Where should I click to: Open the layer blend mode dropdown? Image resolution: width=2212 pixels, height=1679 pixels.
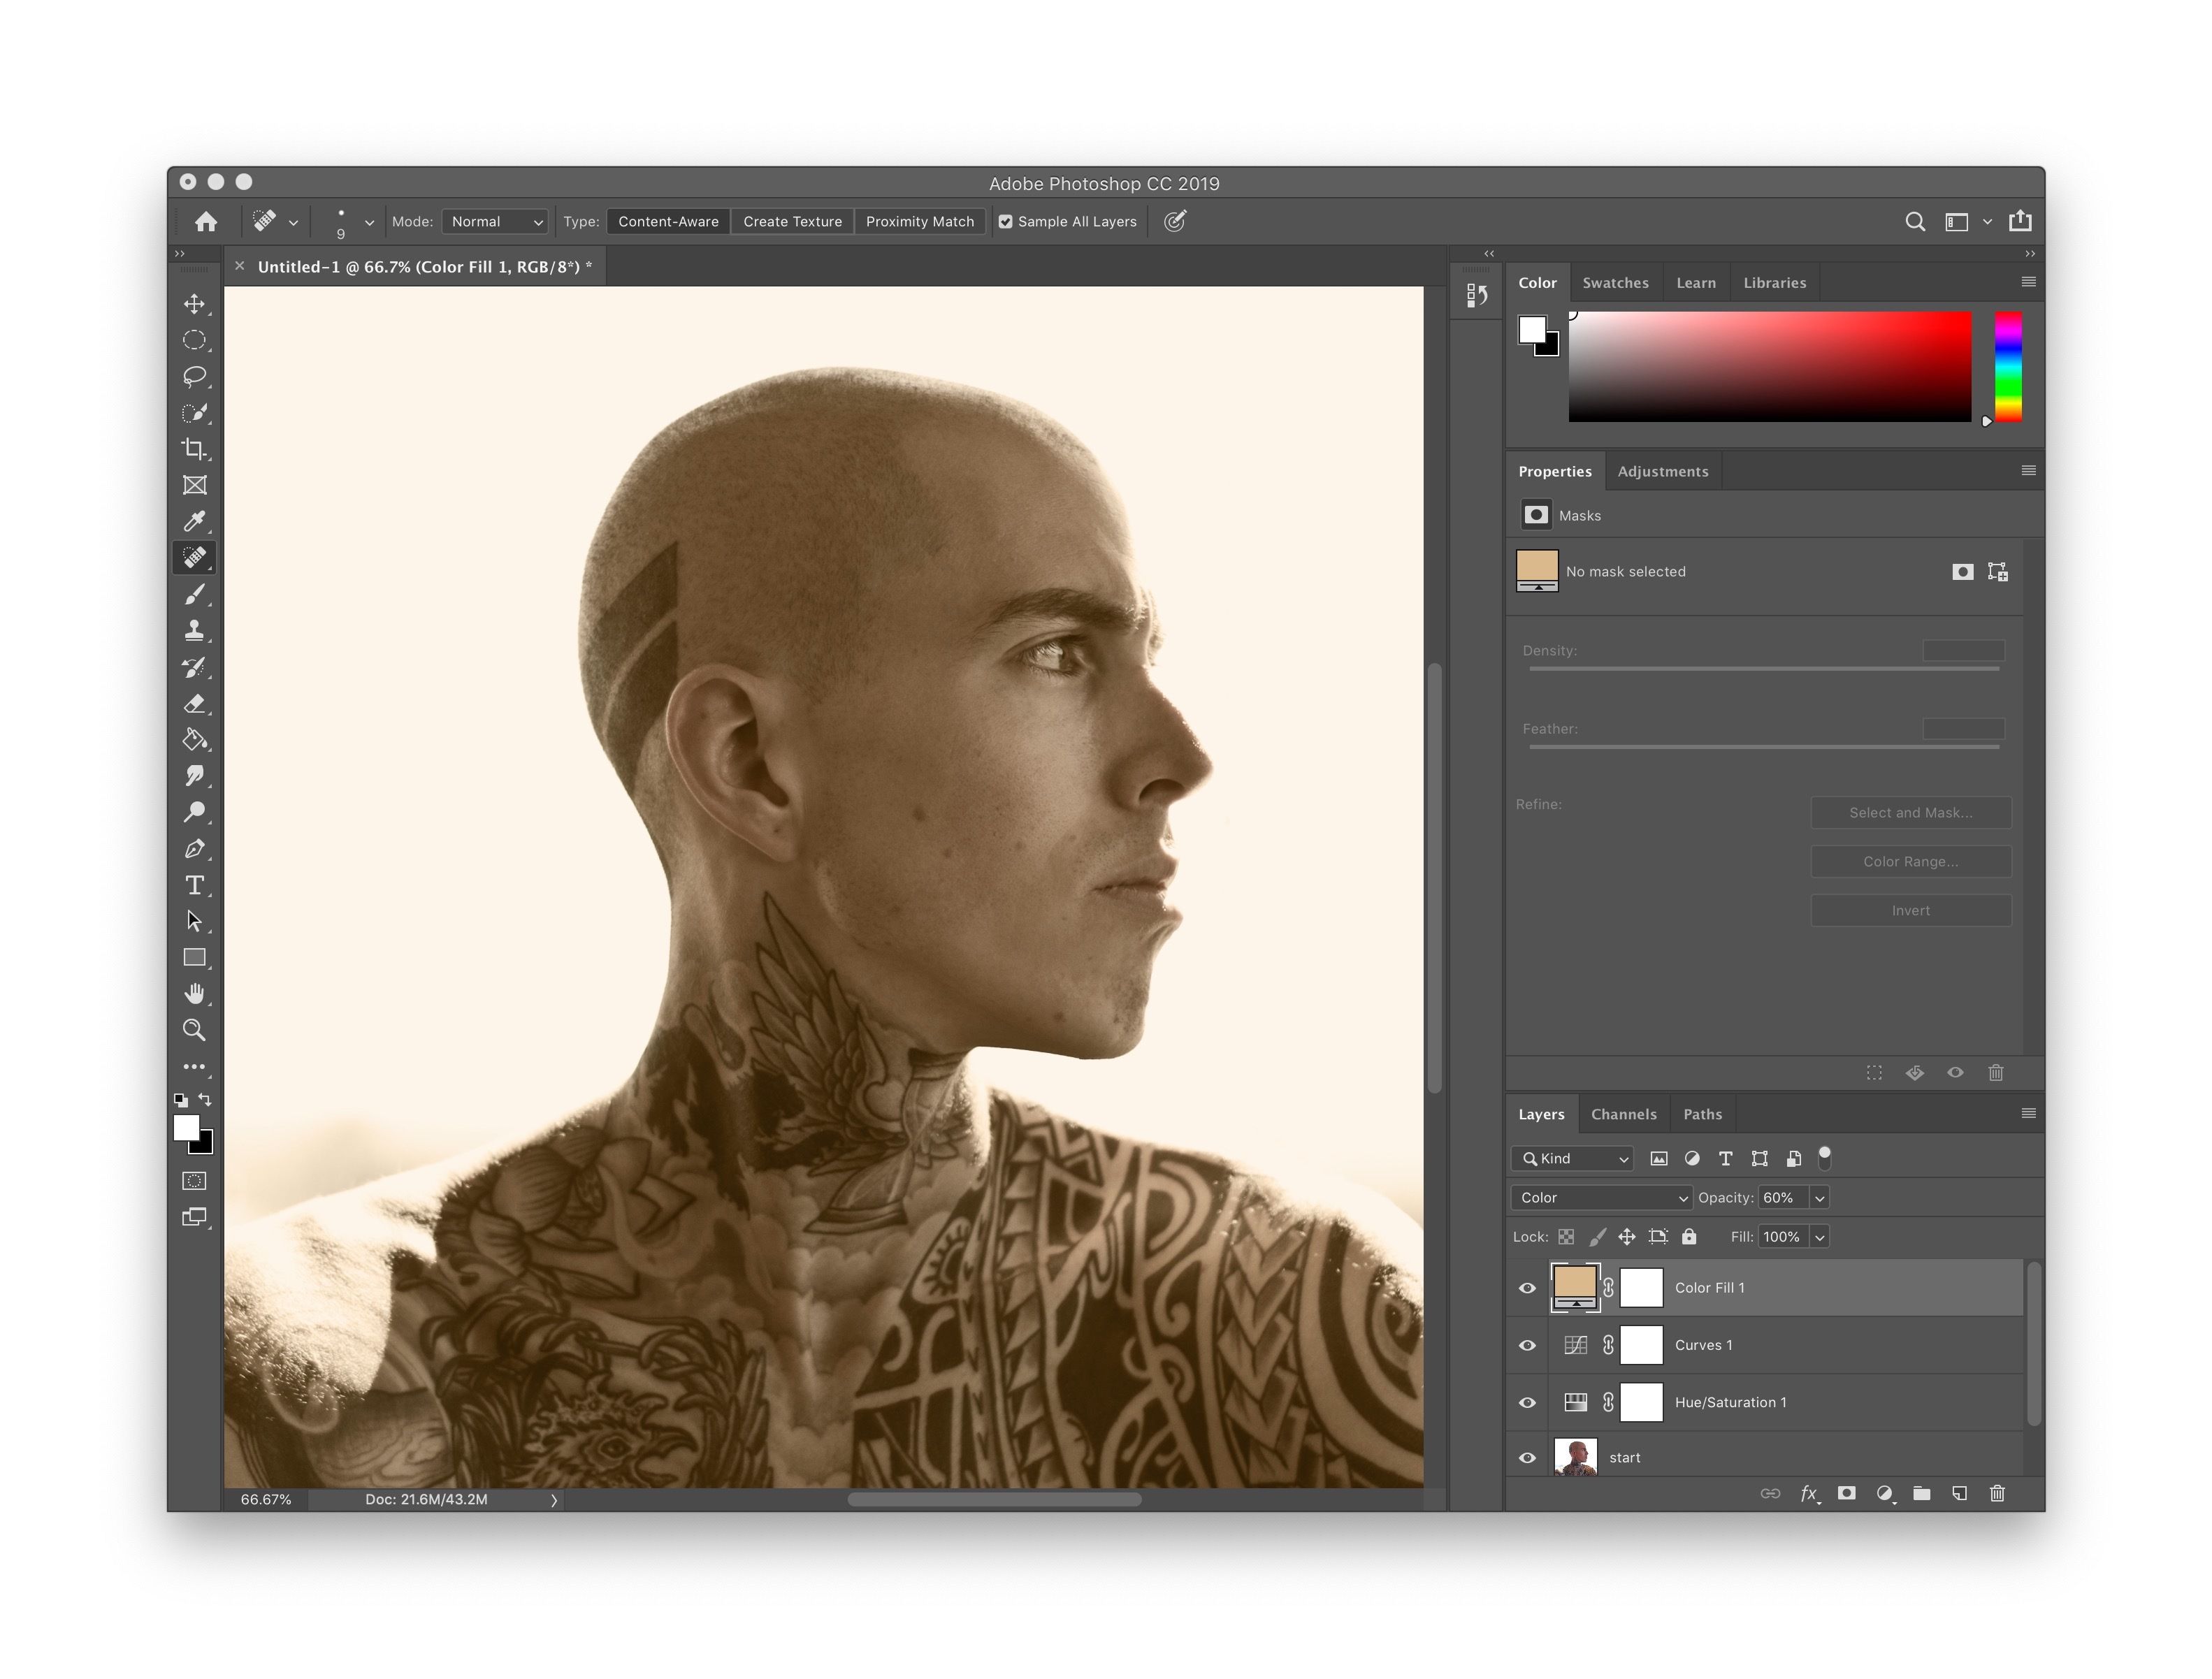[1595, 1198]
